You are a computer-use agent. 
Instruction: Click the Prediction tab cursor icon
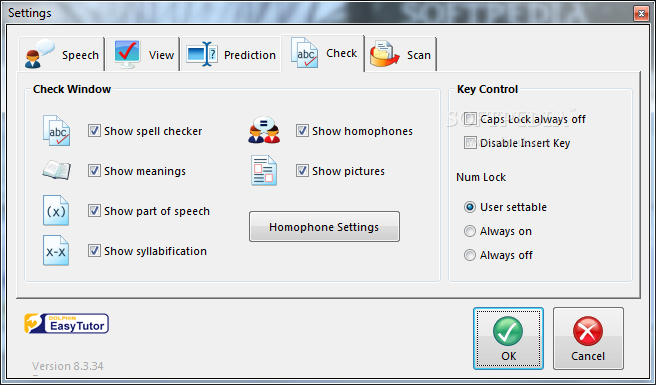pos(202,54)
